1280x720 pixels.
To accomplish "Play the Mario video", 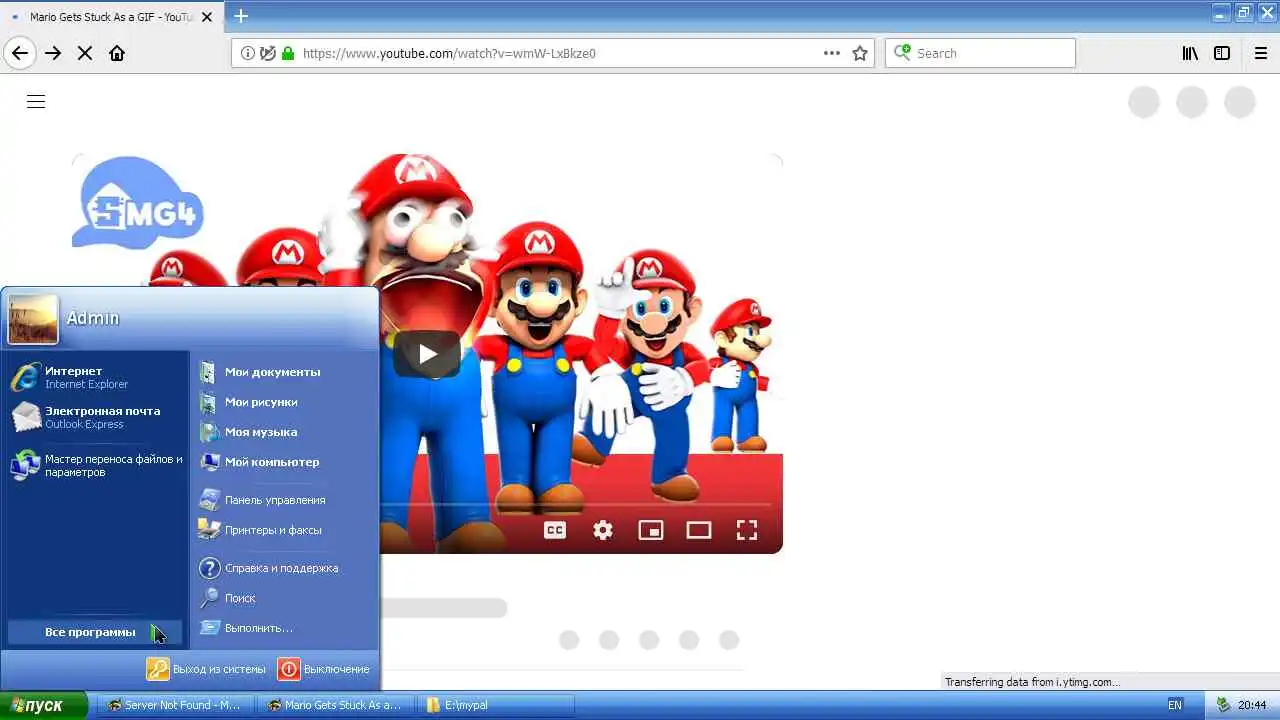I will [427, 353].
